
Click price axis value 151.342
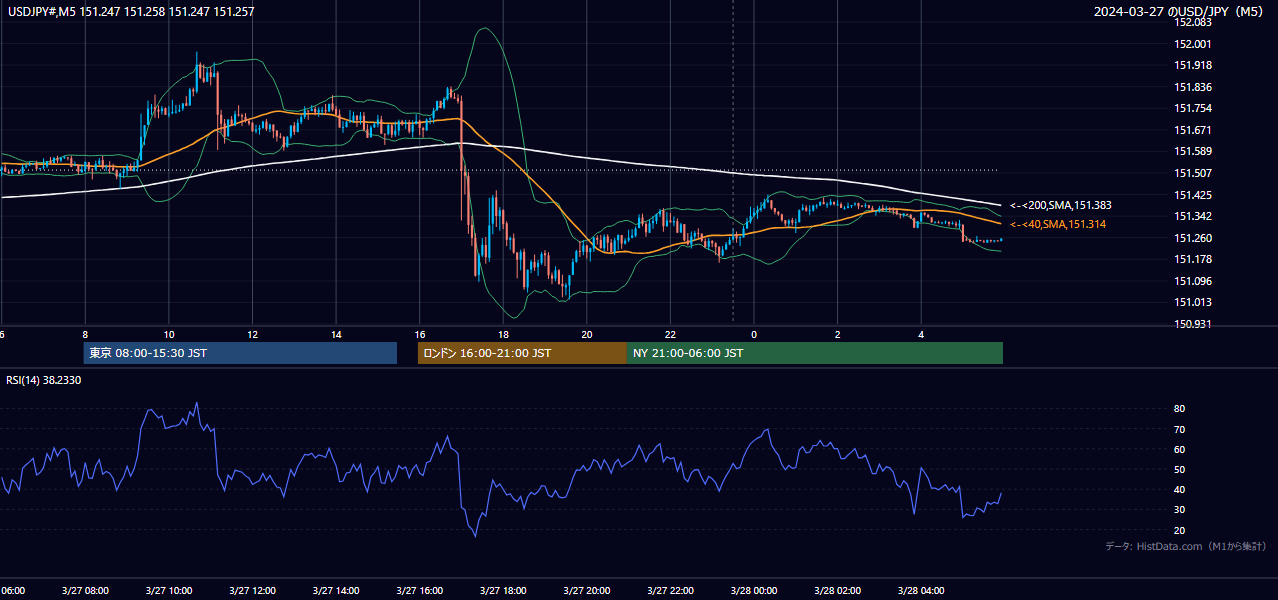(1193, 216)
